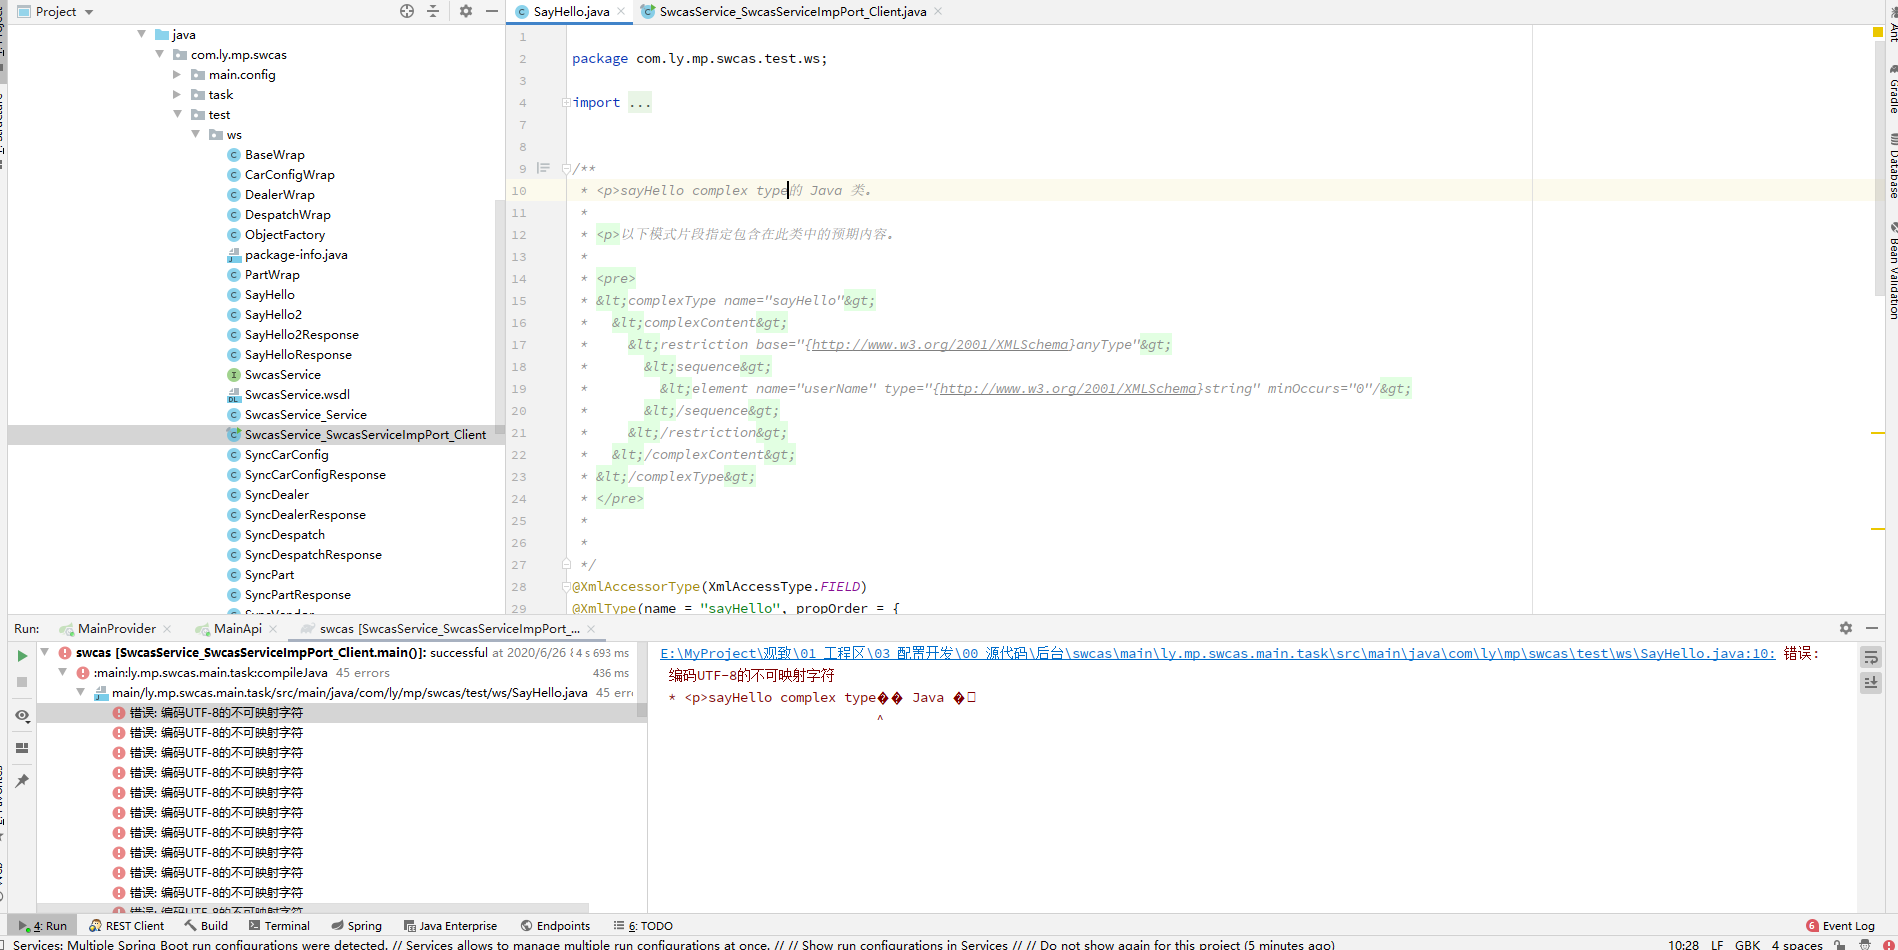Click the yellow inspection marker atop the editor stripe

tap(1878, 33)
